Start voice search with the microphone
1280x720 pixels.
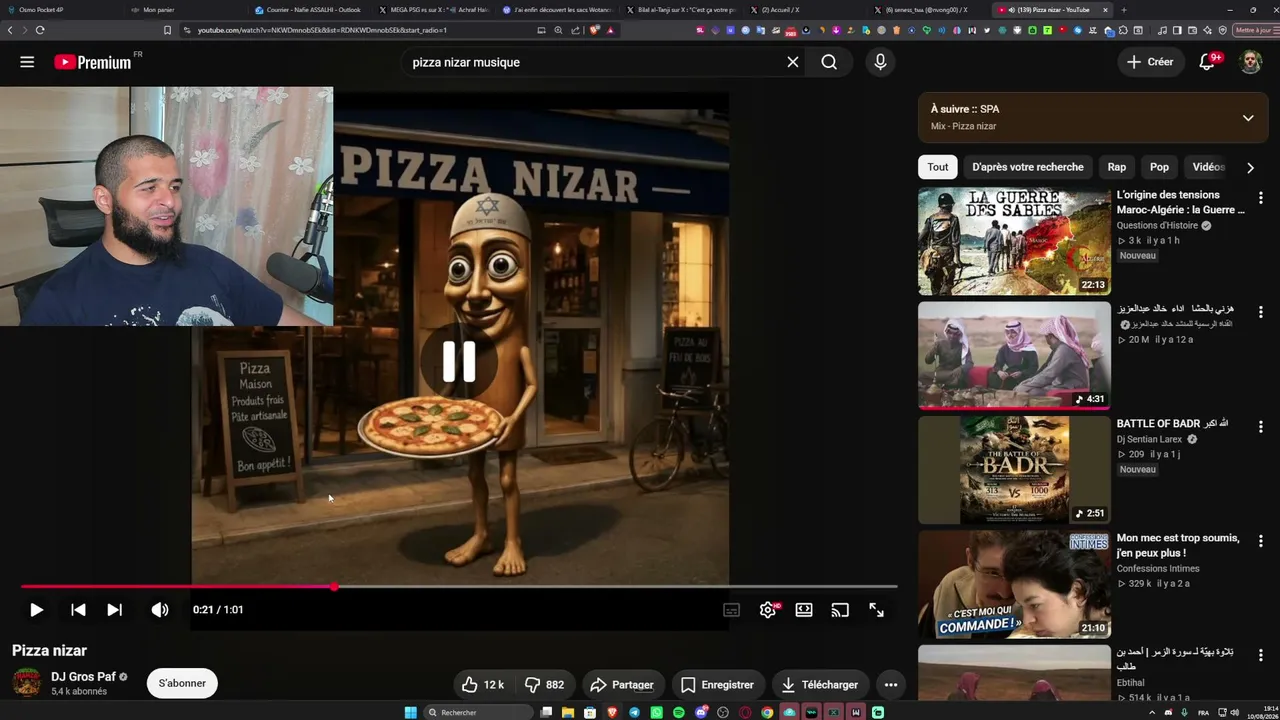[x=880, y=62]
